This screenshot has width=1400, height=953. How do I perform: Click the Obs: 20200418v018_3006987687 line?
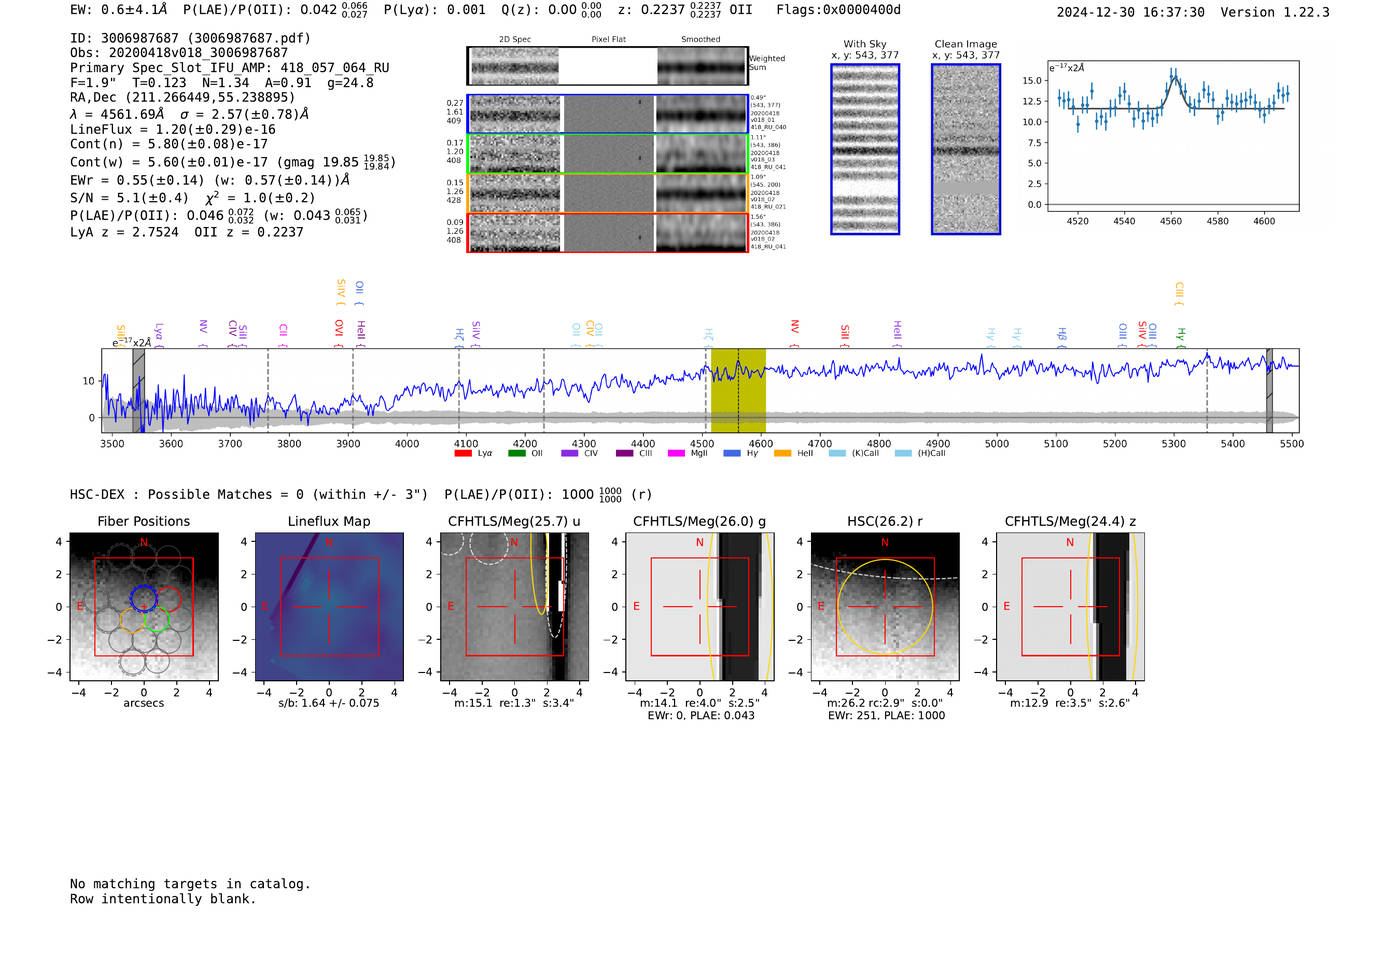179,53
